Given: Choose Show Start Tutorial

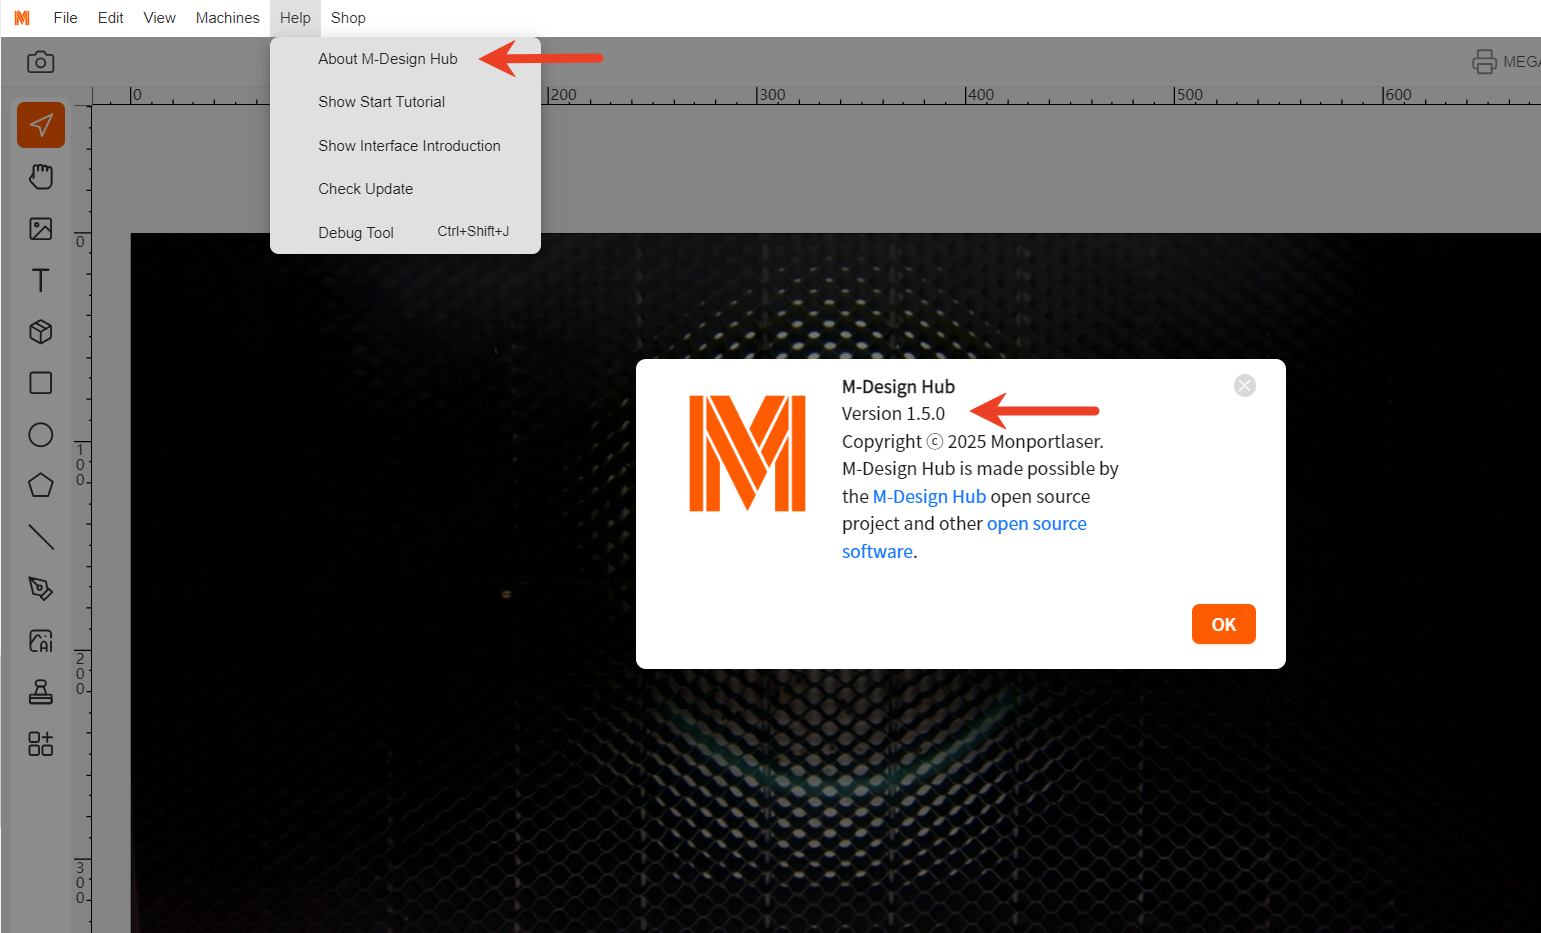Looking at the screenshot, I should click(x=382, y=102).
